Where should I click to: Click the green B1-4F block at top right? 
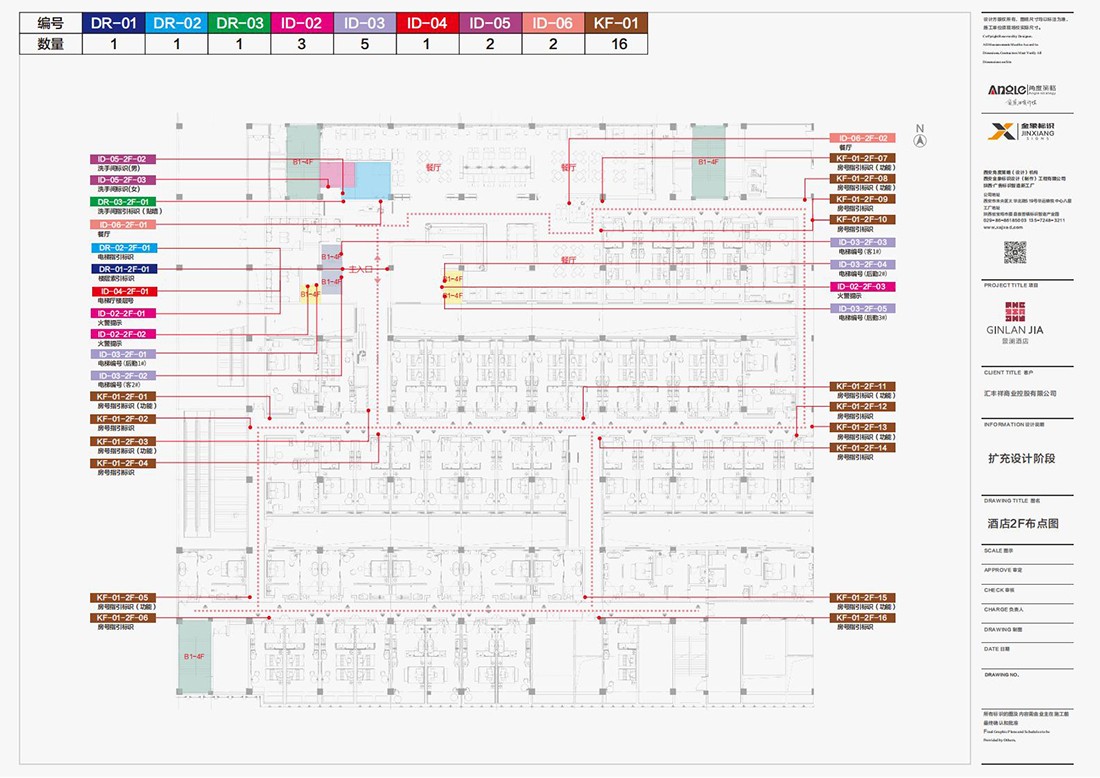tap(708, 161)
